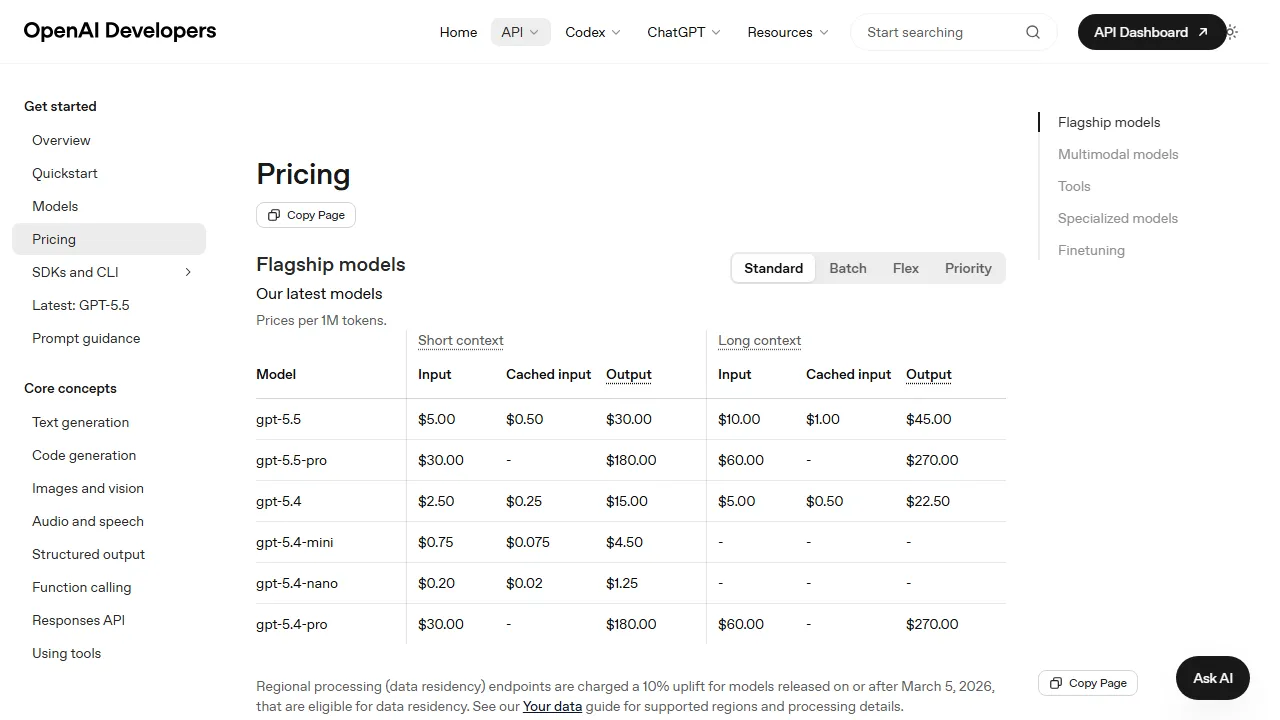Click the gpt-5.5-pro model name

click(291, 460)
